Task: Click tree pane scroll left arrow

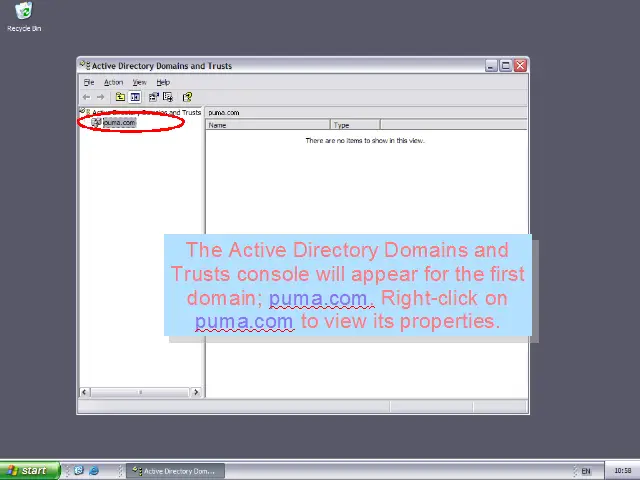Action: [x=84, y=392]
